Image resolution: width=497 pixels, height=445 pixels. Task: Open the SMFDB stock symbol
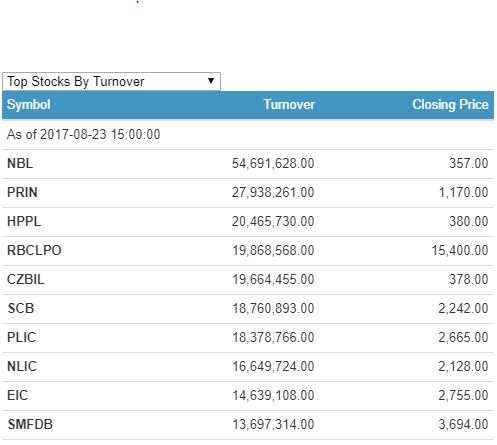[x=30, y=424]
